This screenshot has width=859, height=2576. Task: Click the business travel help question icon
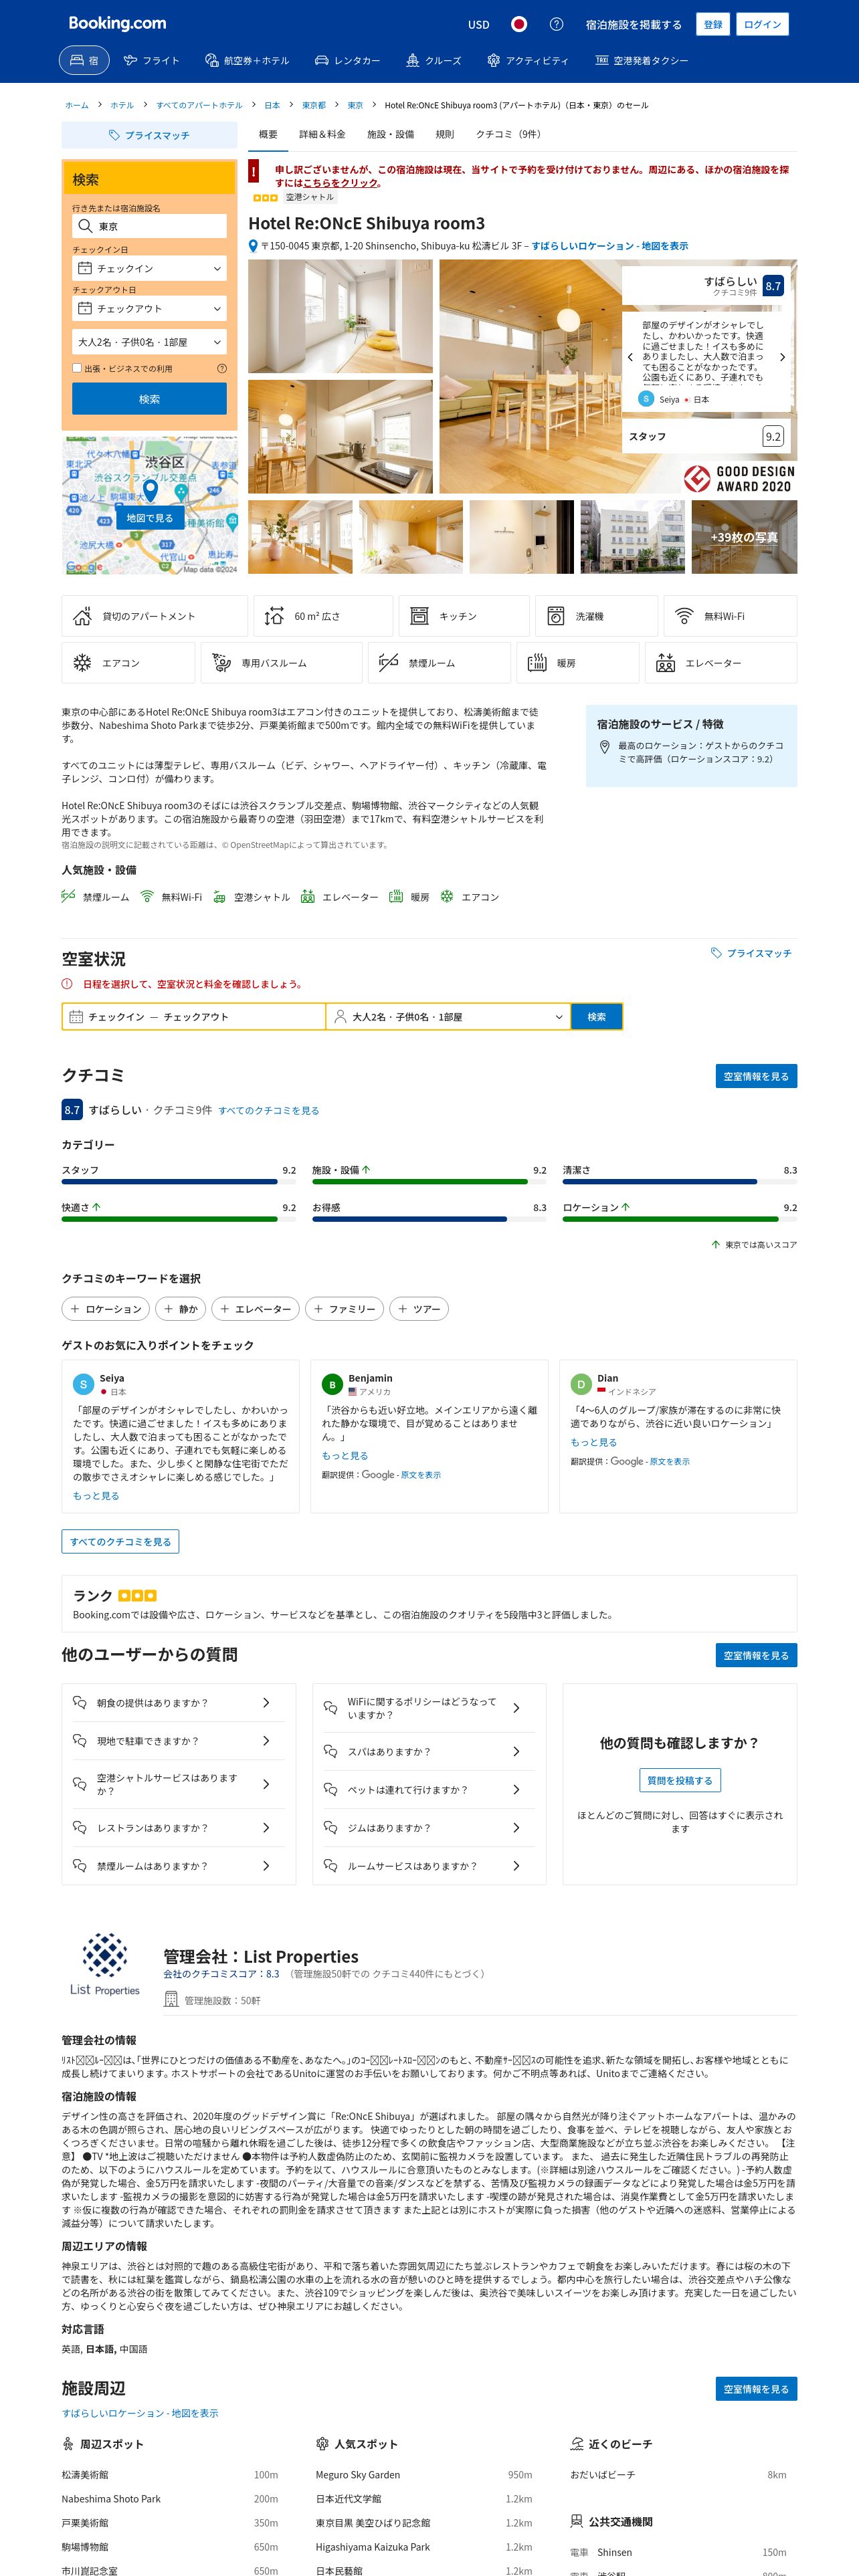[x=221, y=368]
